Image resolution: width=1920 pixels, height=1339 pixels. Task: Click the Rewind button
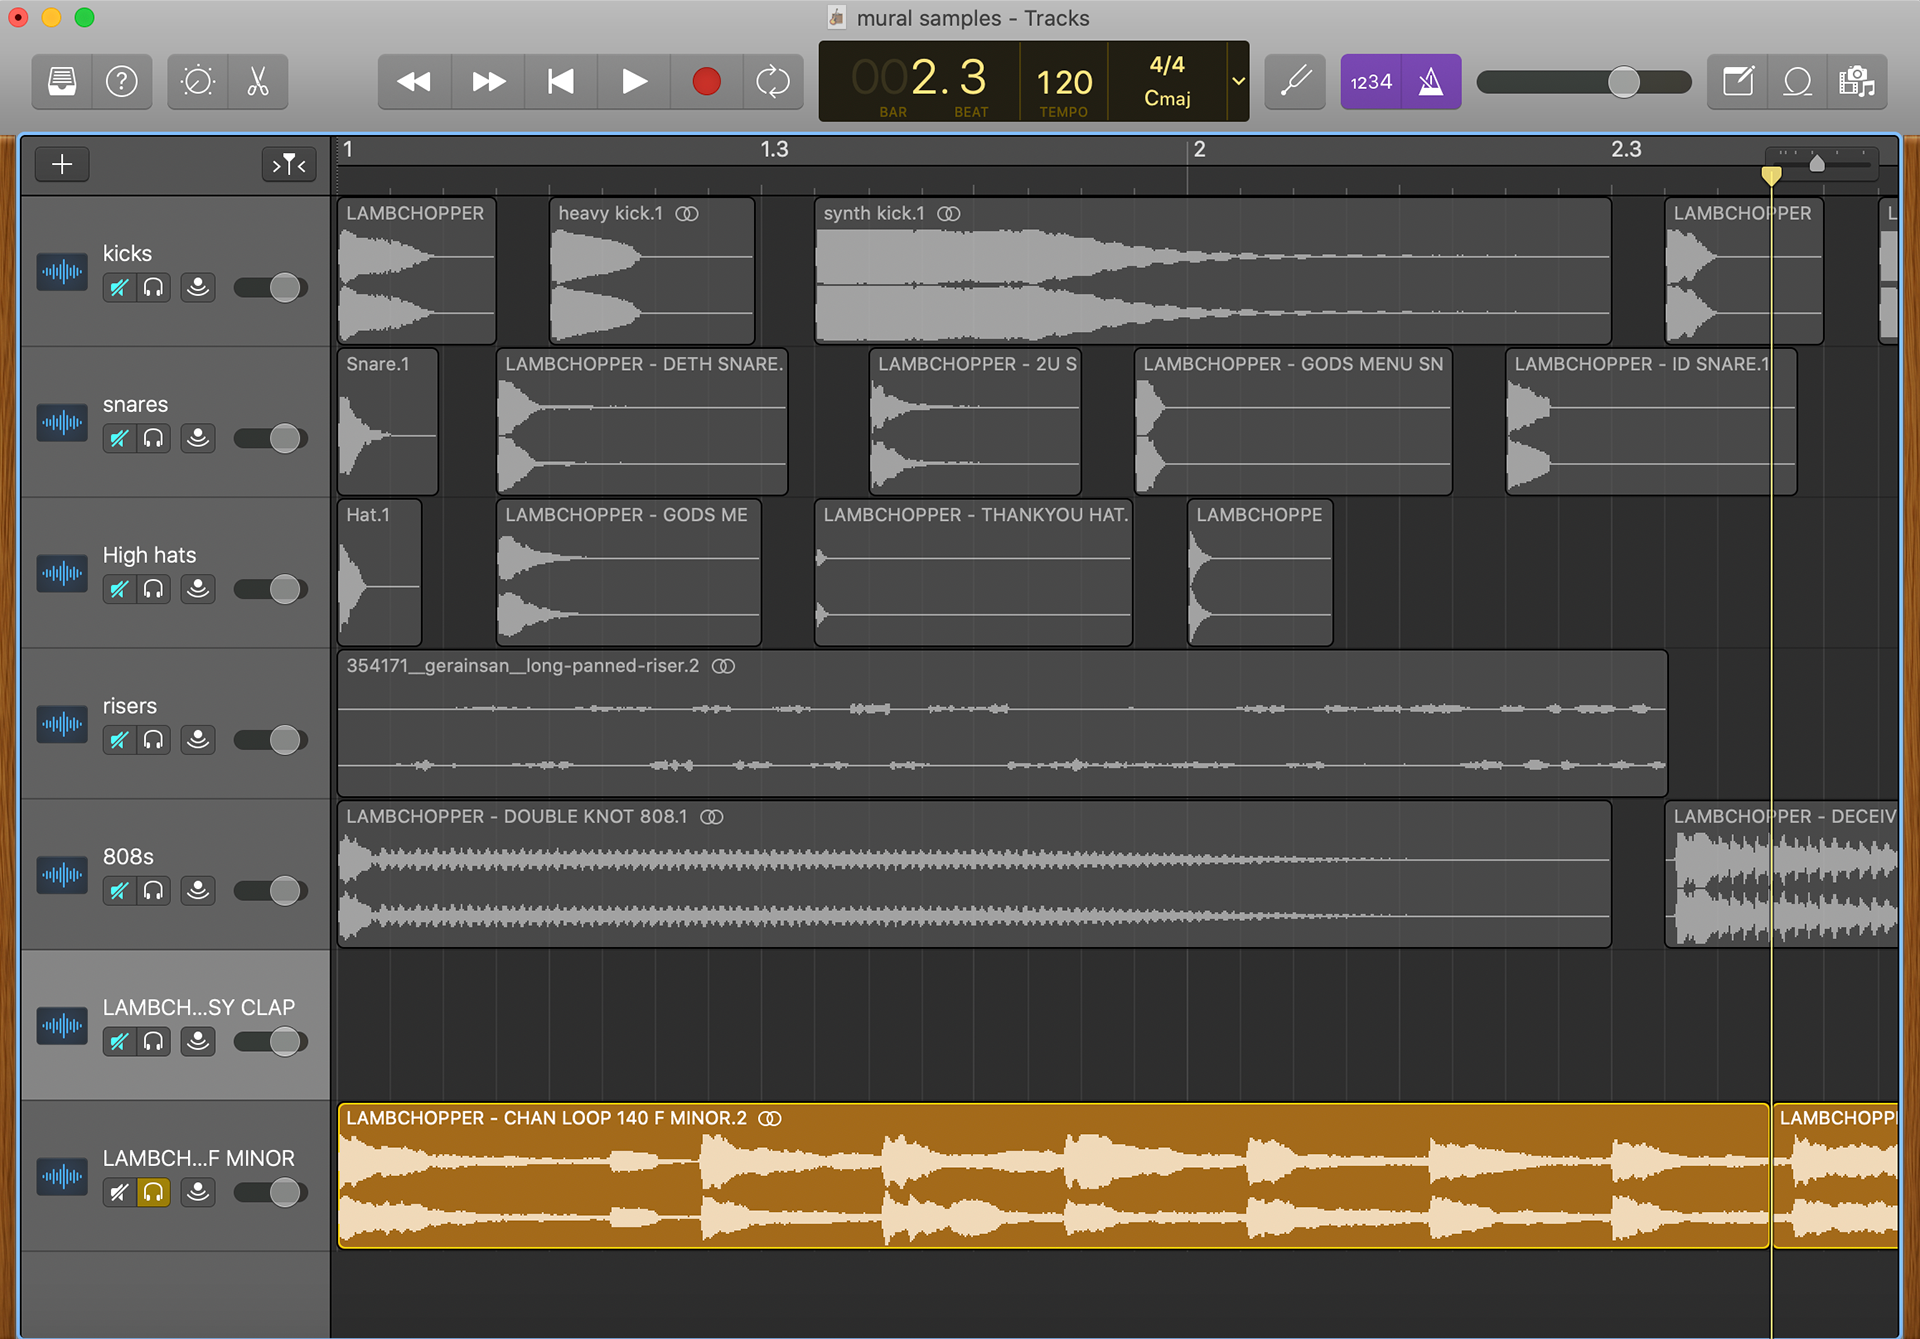click(x=414, y=81)
